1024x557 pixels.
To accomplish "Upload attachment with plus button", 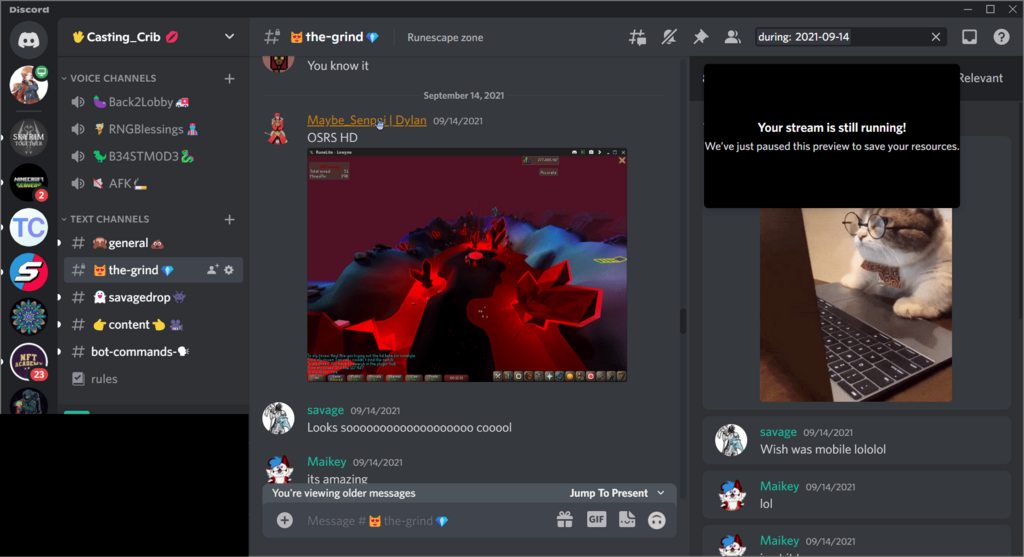I will pos(285,520).
